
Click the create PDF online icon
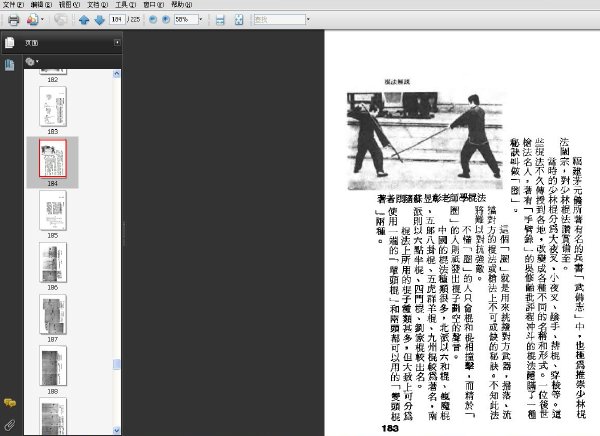pos(32,20)
